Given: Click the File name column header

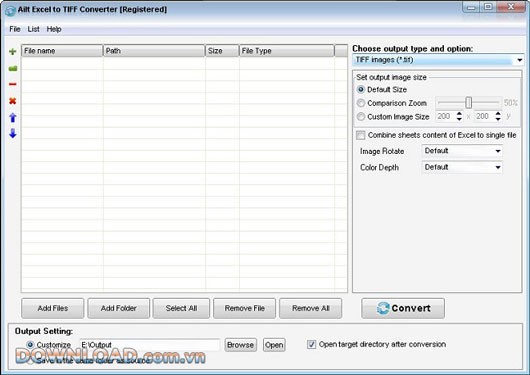Looking at the screenshot, I should (62, 51).
